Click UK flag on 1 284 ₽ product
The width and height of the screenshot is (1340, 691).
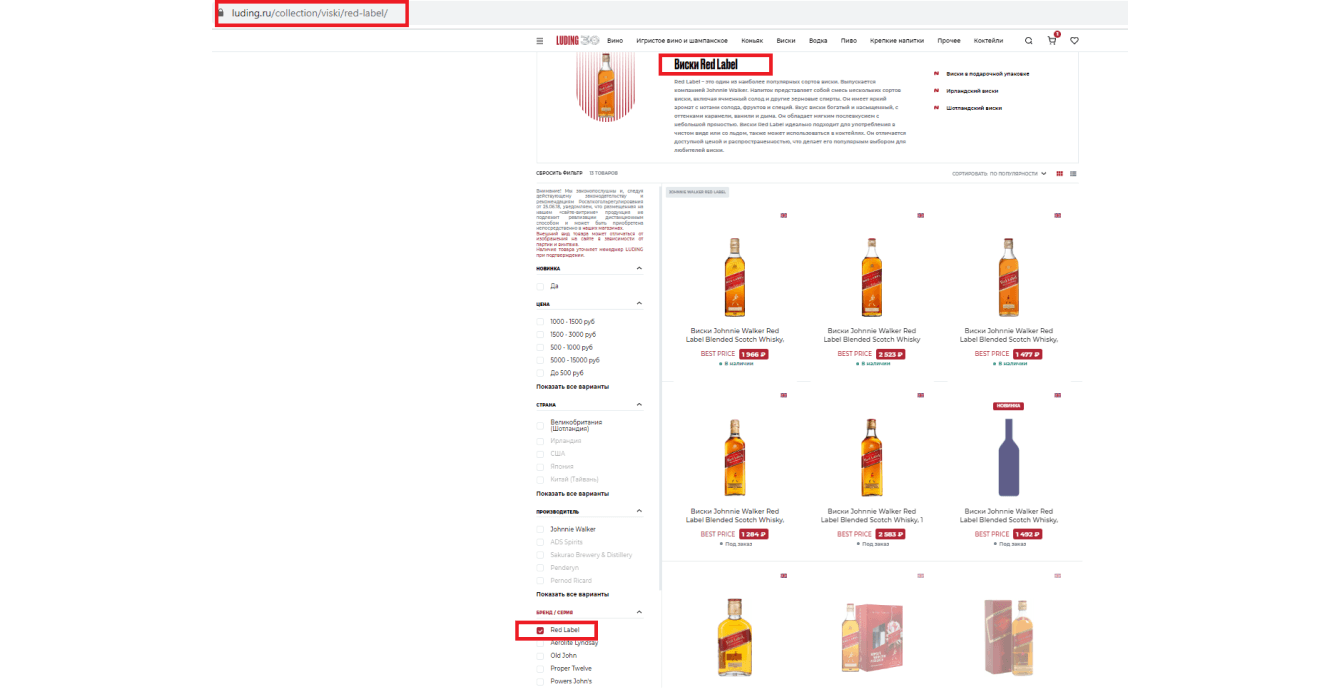coord(783,395)
